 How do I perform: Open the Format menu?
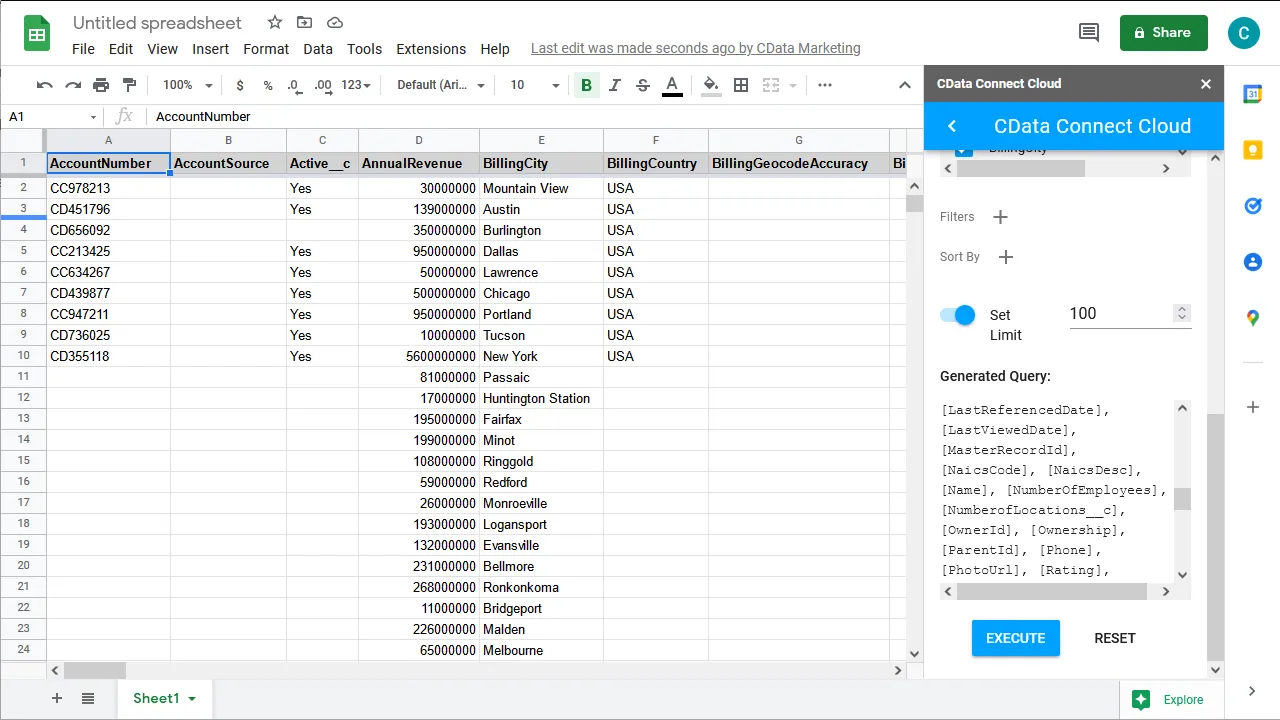coord(266,48)
